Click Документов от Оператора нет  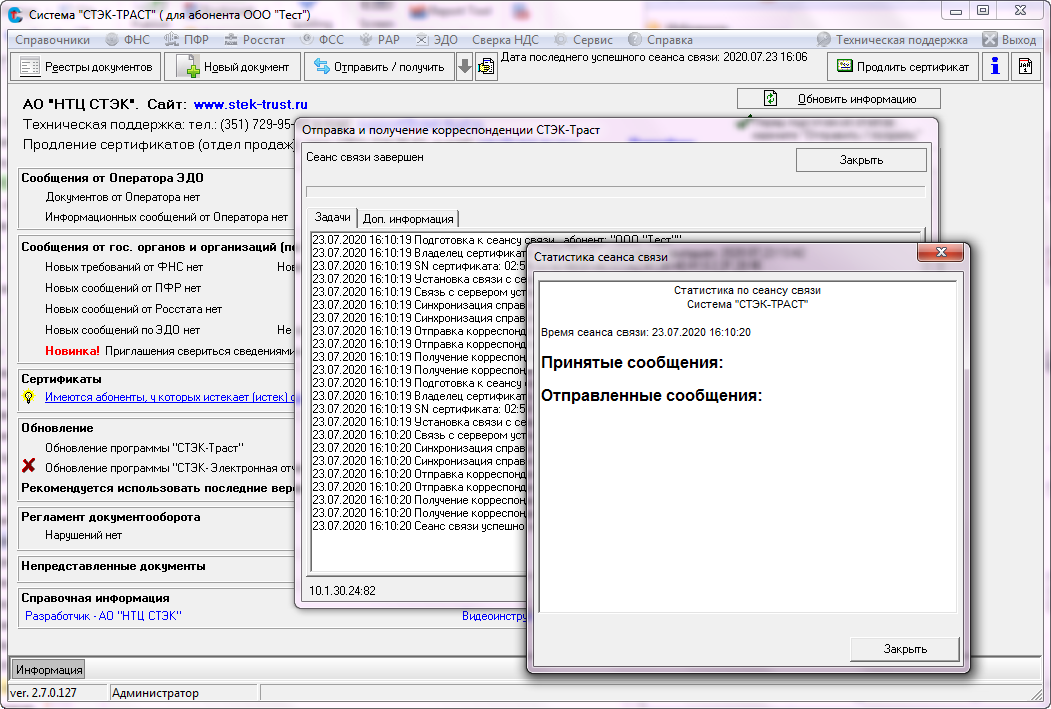click(123, 197)
